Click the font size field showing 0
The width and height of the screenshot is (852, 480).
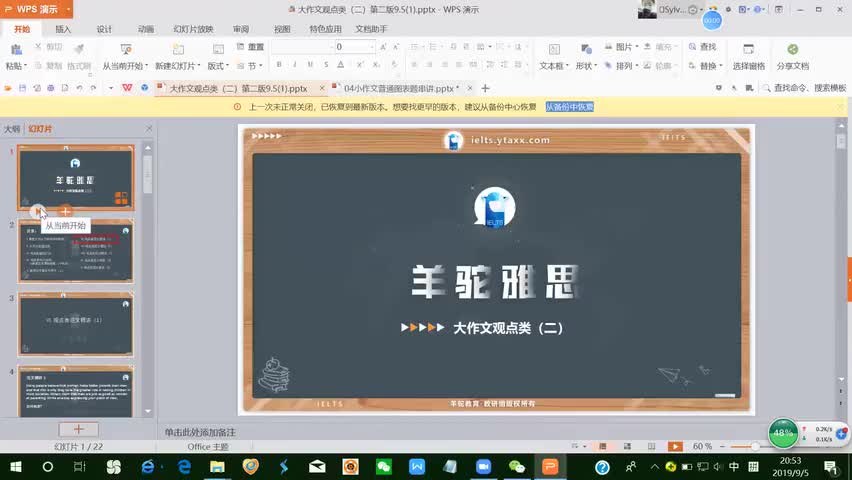click(x=354, y=47)
